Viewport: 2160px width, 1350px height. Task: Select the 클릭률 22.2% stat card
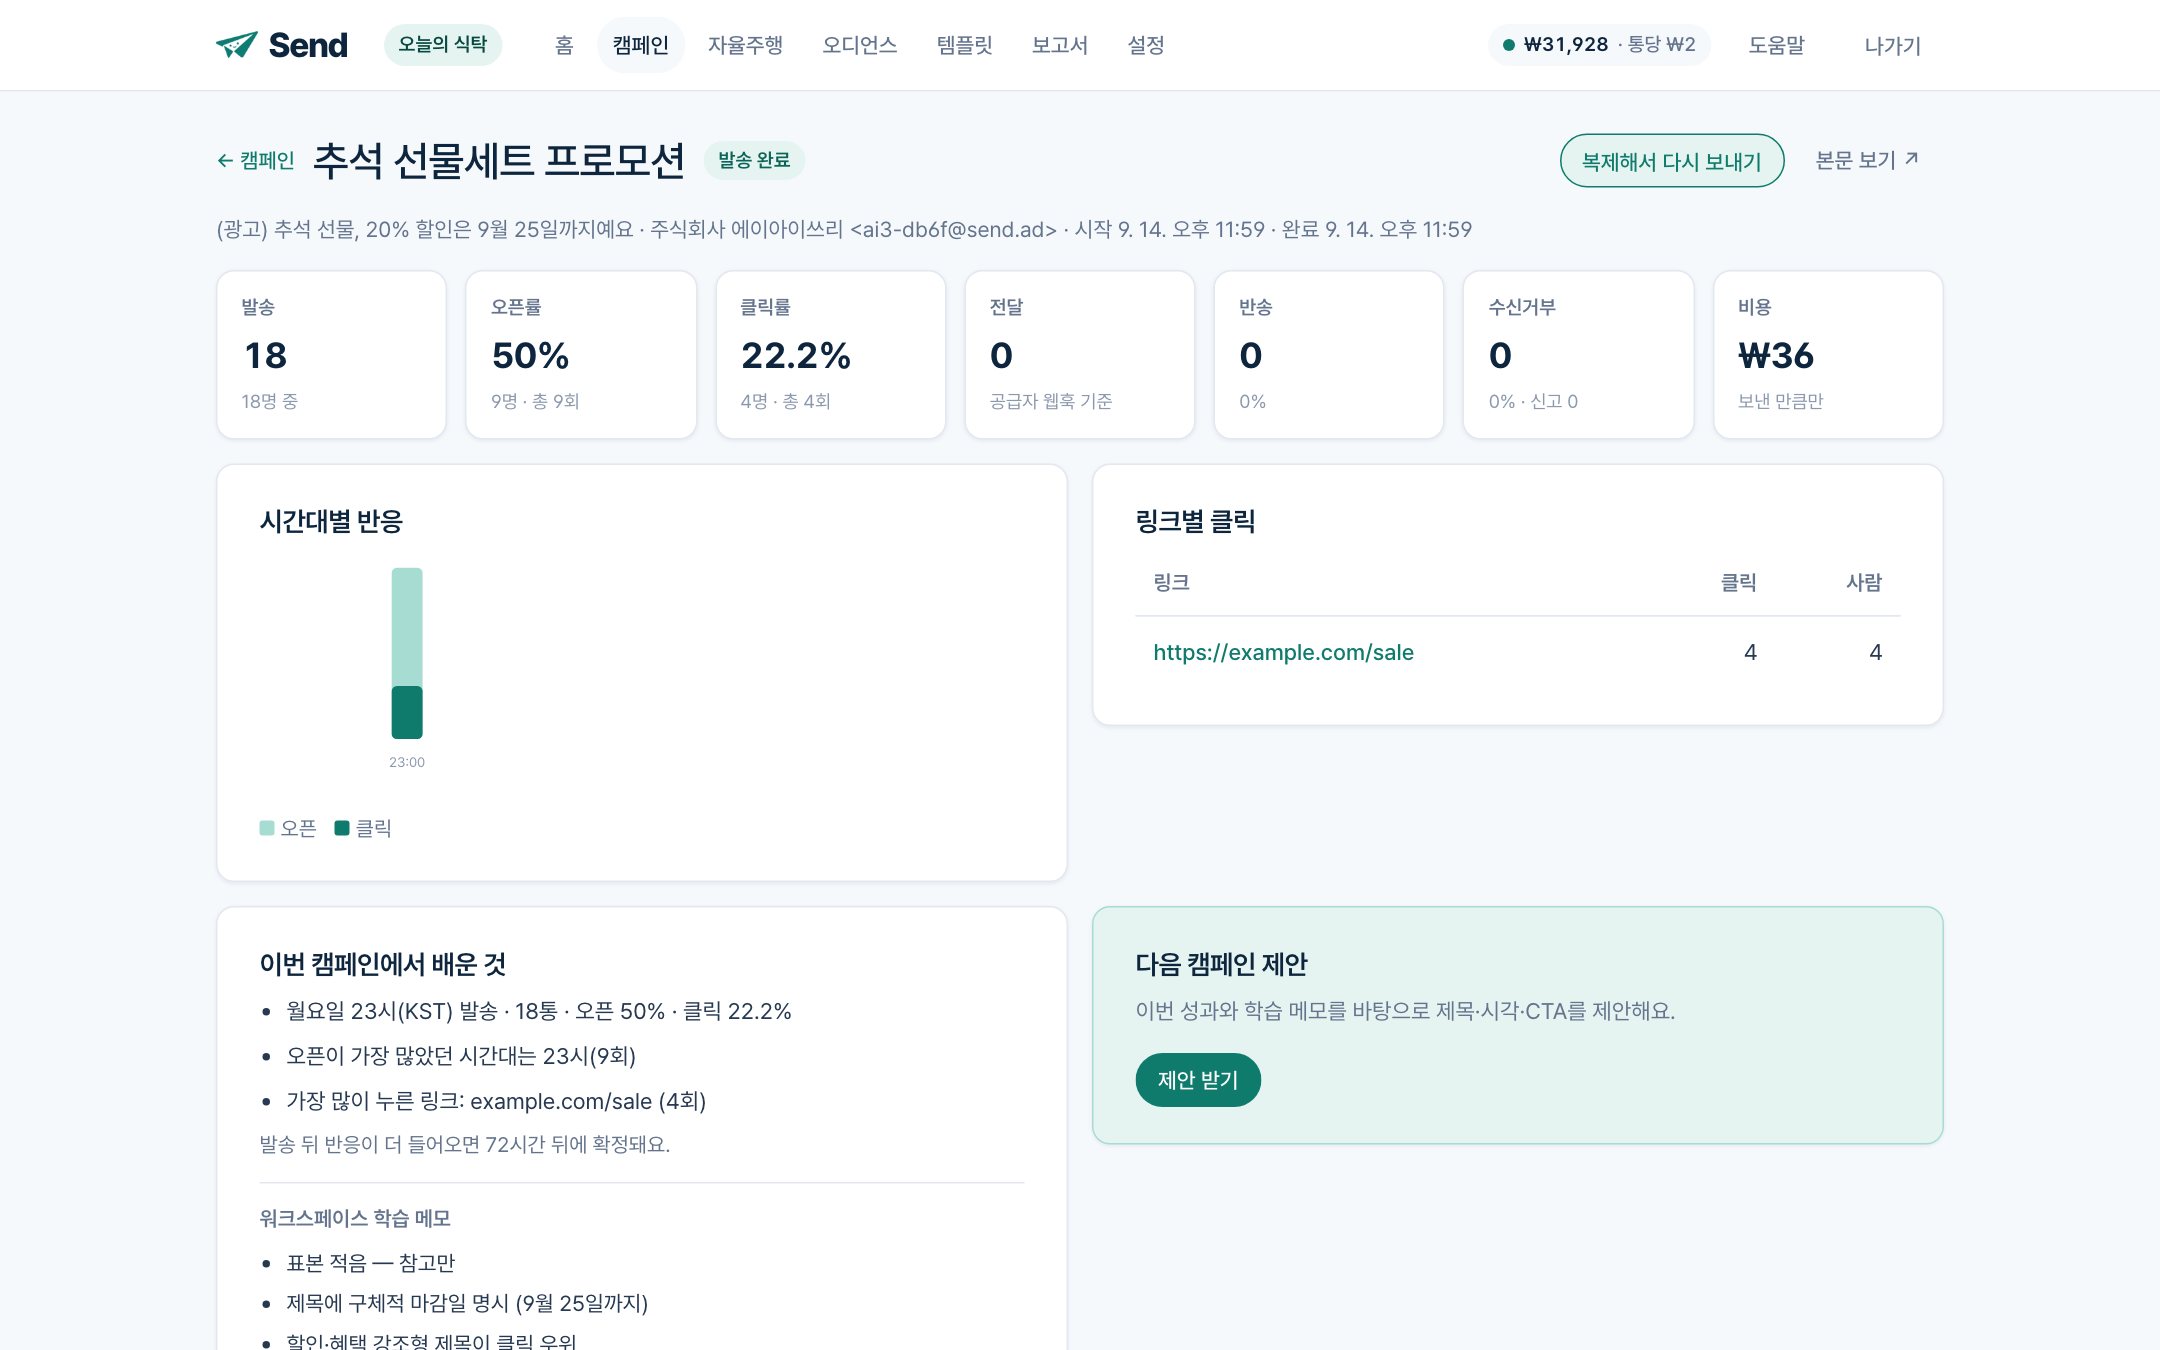[830, 354]
